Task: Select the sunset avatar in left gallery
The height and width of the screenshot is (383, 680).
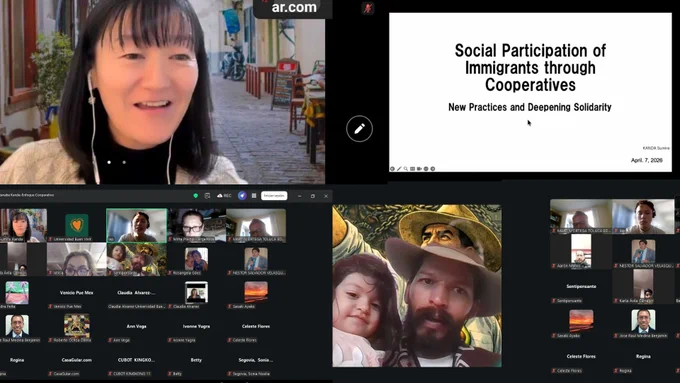Action: (256, 292)
